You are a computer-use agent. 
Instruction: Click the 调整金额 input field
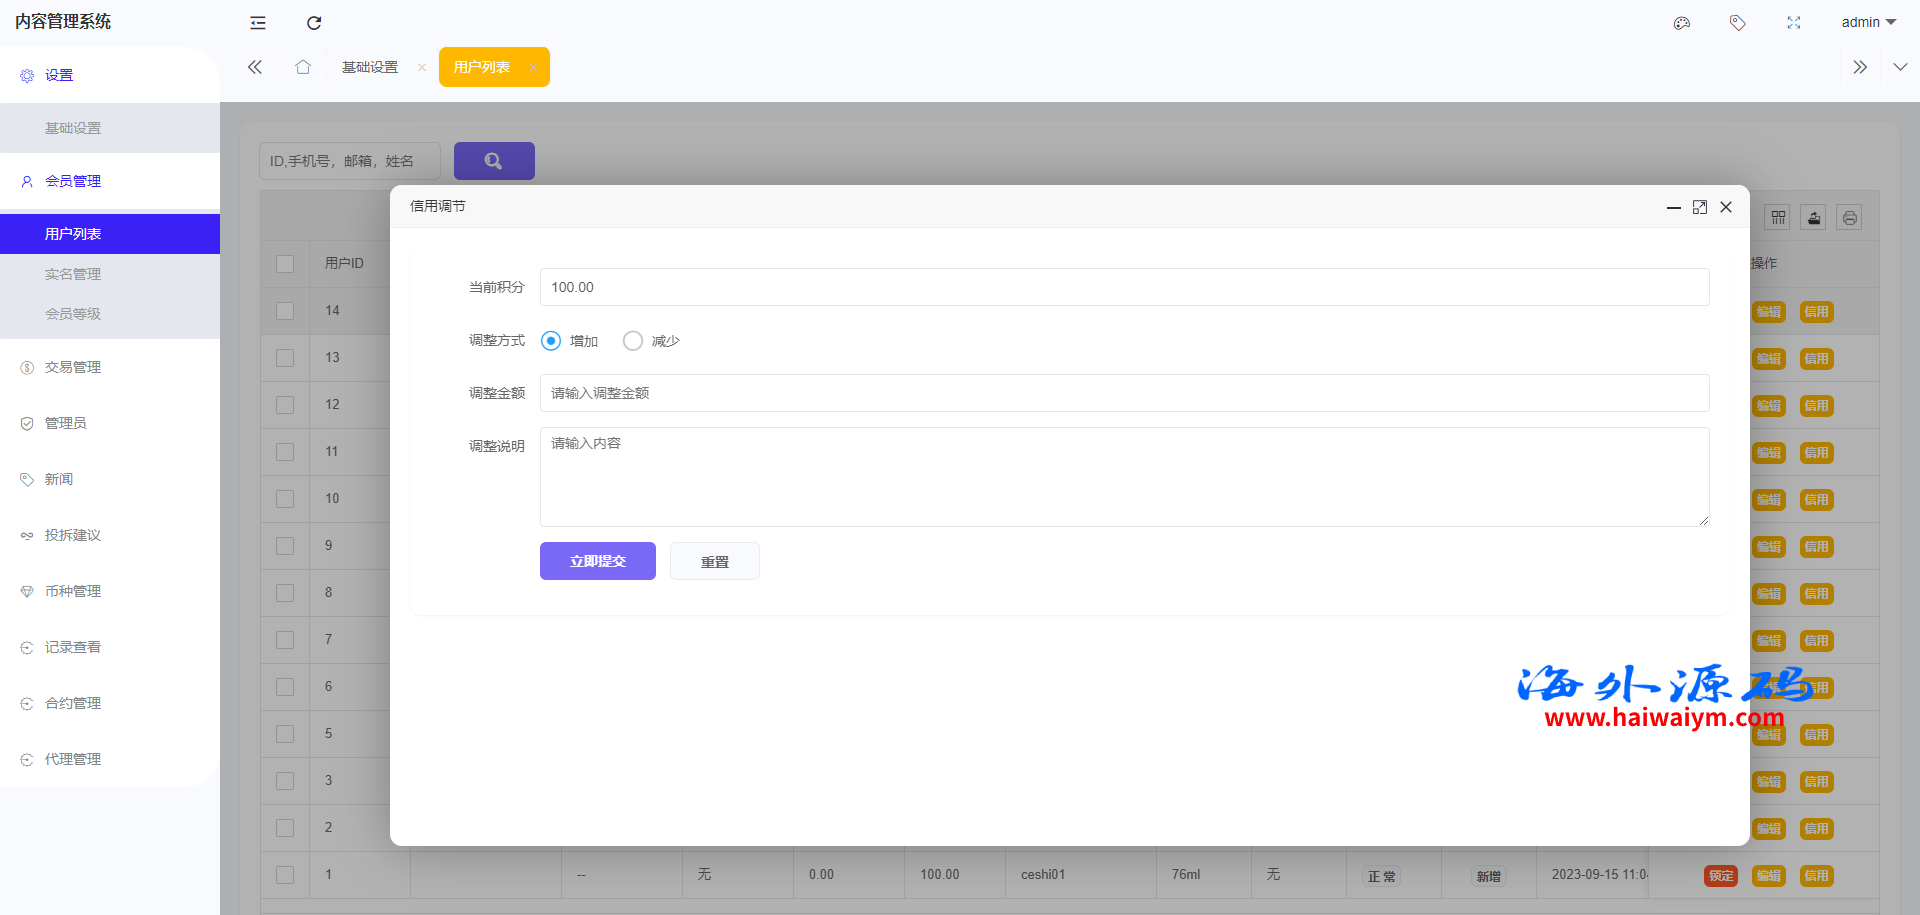point(1124,393)
